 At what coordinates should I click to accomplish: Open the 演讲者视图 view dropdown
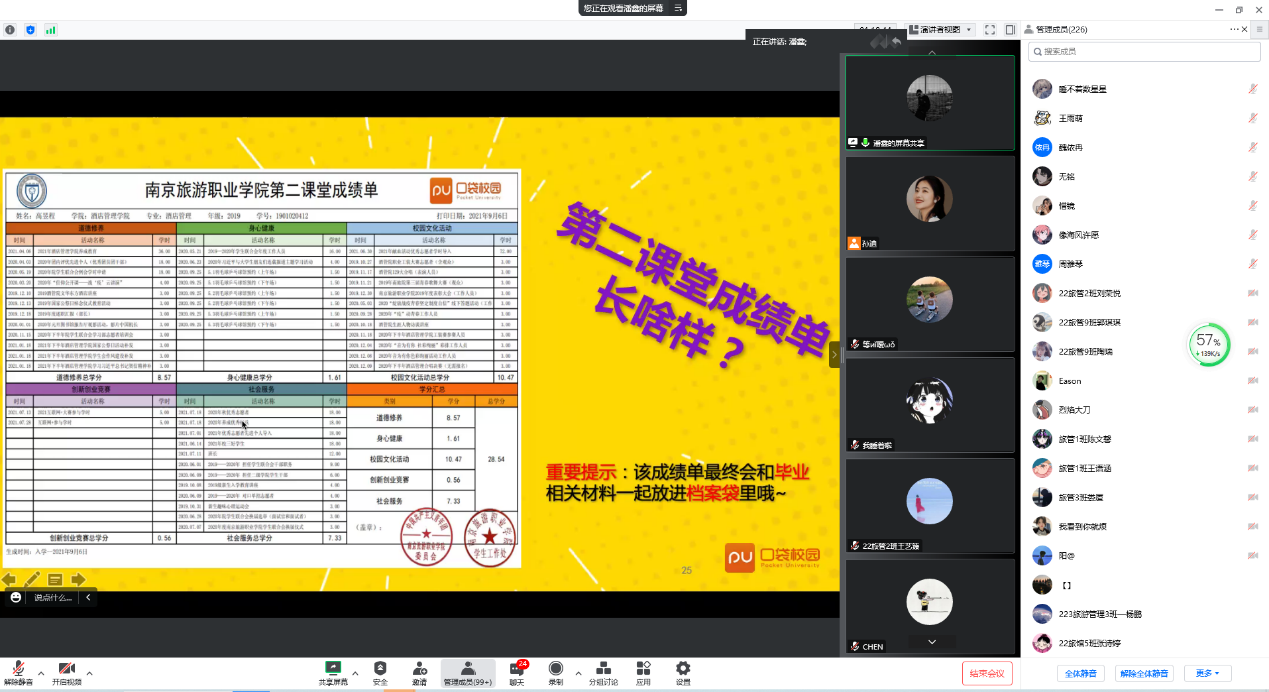pyautogui.click(x=939, y=30)
